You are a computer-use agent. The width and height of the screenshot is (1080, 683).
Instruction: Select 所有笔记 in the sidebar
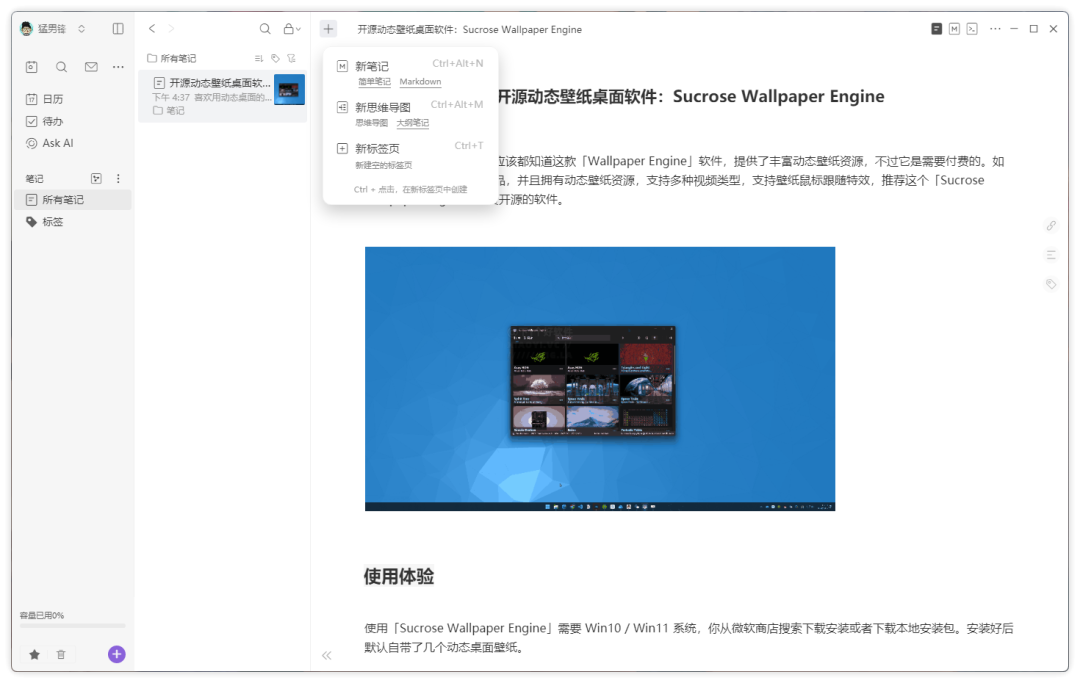73,200
